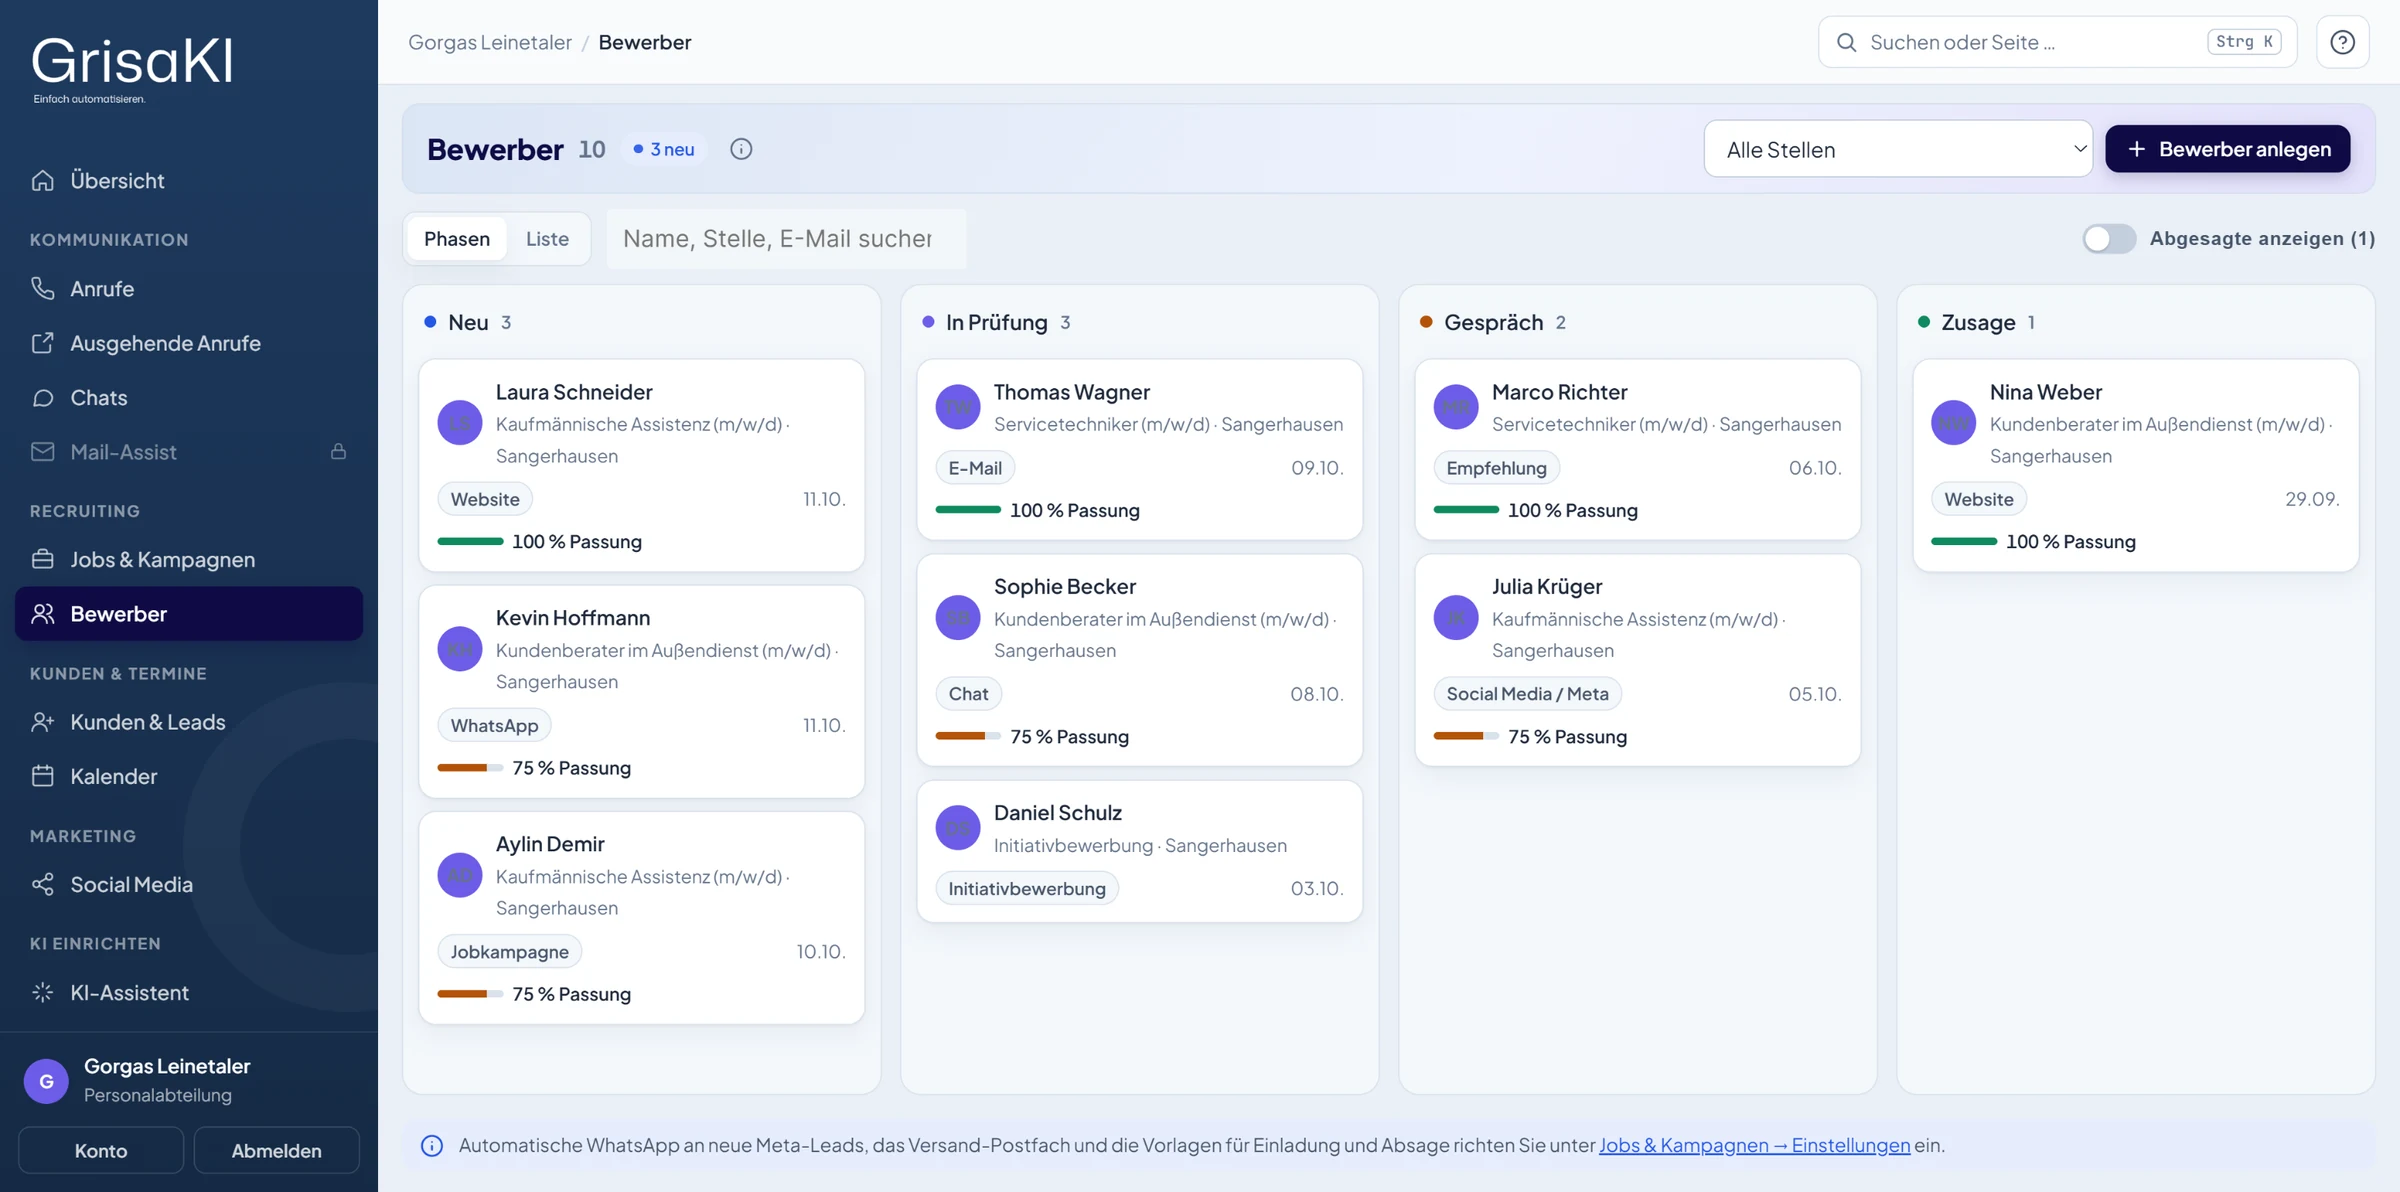Viewport: 2400px width, 1192px height.
Task: Click the Konto button
Action: pyautogui.click(x=101, y=1150)
